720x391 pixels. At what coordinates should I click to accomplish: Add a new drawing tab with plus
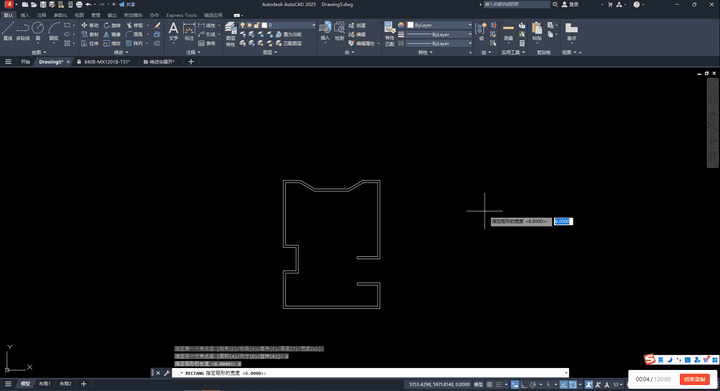point(191,61)
